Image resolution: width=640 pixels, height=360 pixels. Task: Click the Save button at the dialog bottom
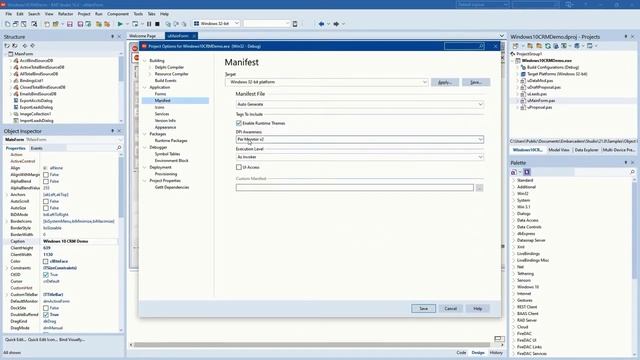click(x=423, y=309)
